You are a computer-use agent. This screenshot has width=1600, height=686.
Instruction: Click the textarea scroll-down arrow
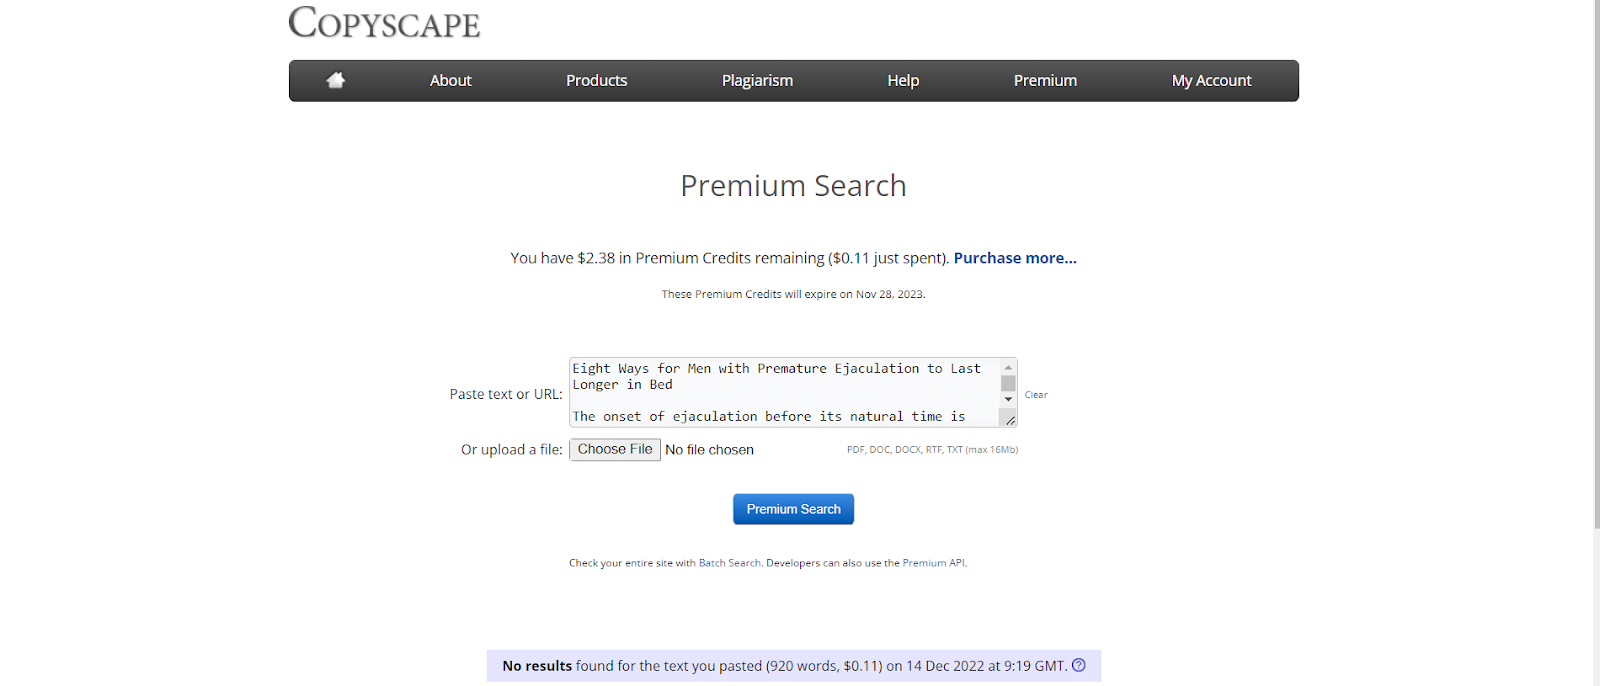pyautogui.click(x=1008, y=399)
